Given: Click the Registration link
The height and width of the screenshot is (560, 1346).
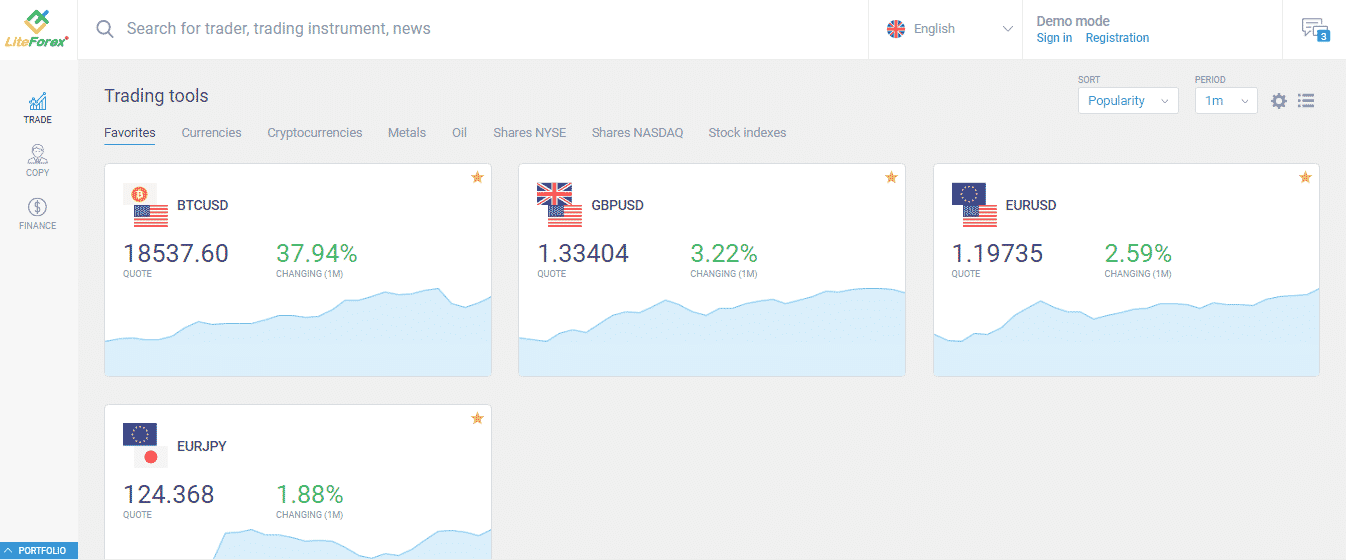Looking at the screenshot, I should point(1117,38).
